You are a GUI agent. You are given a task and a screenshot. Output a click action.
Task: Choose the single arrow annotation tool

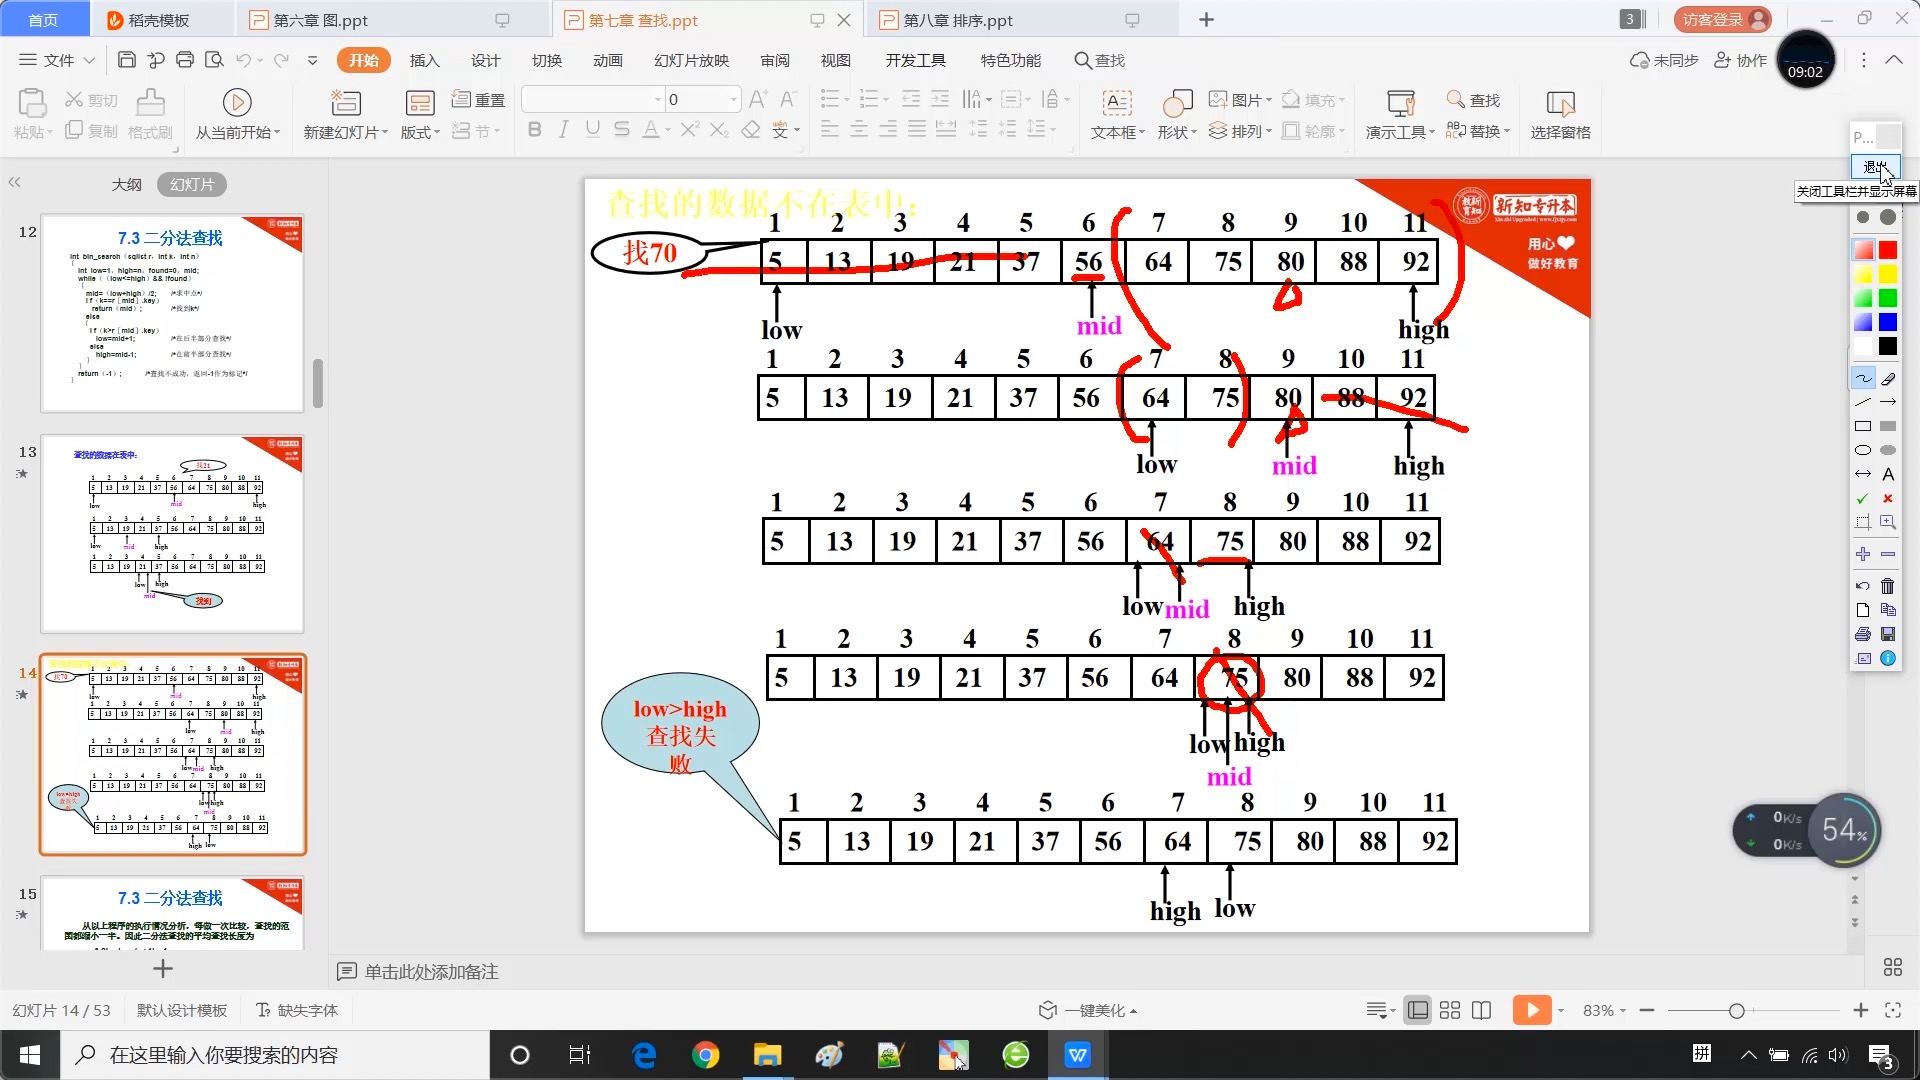tap(1888, 402)
